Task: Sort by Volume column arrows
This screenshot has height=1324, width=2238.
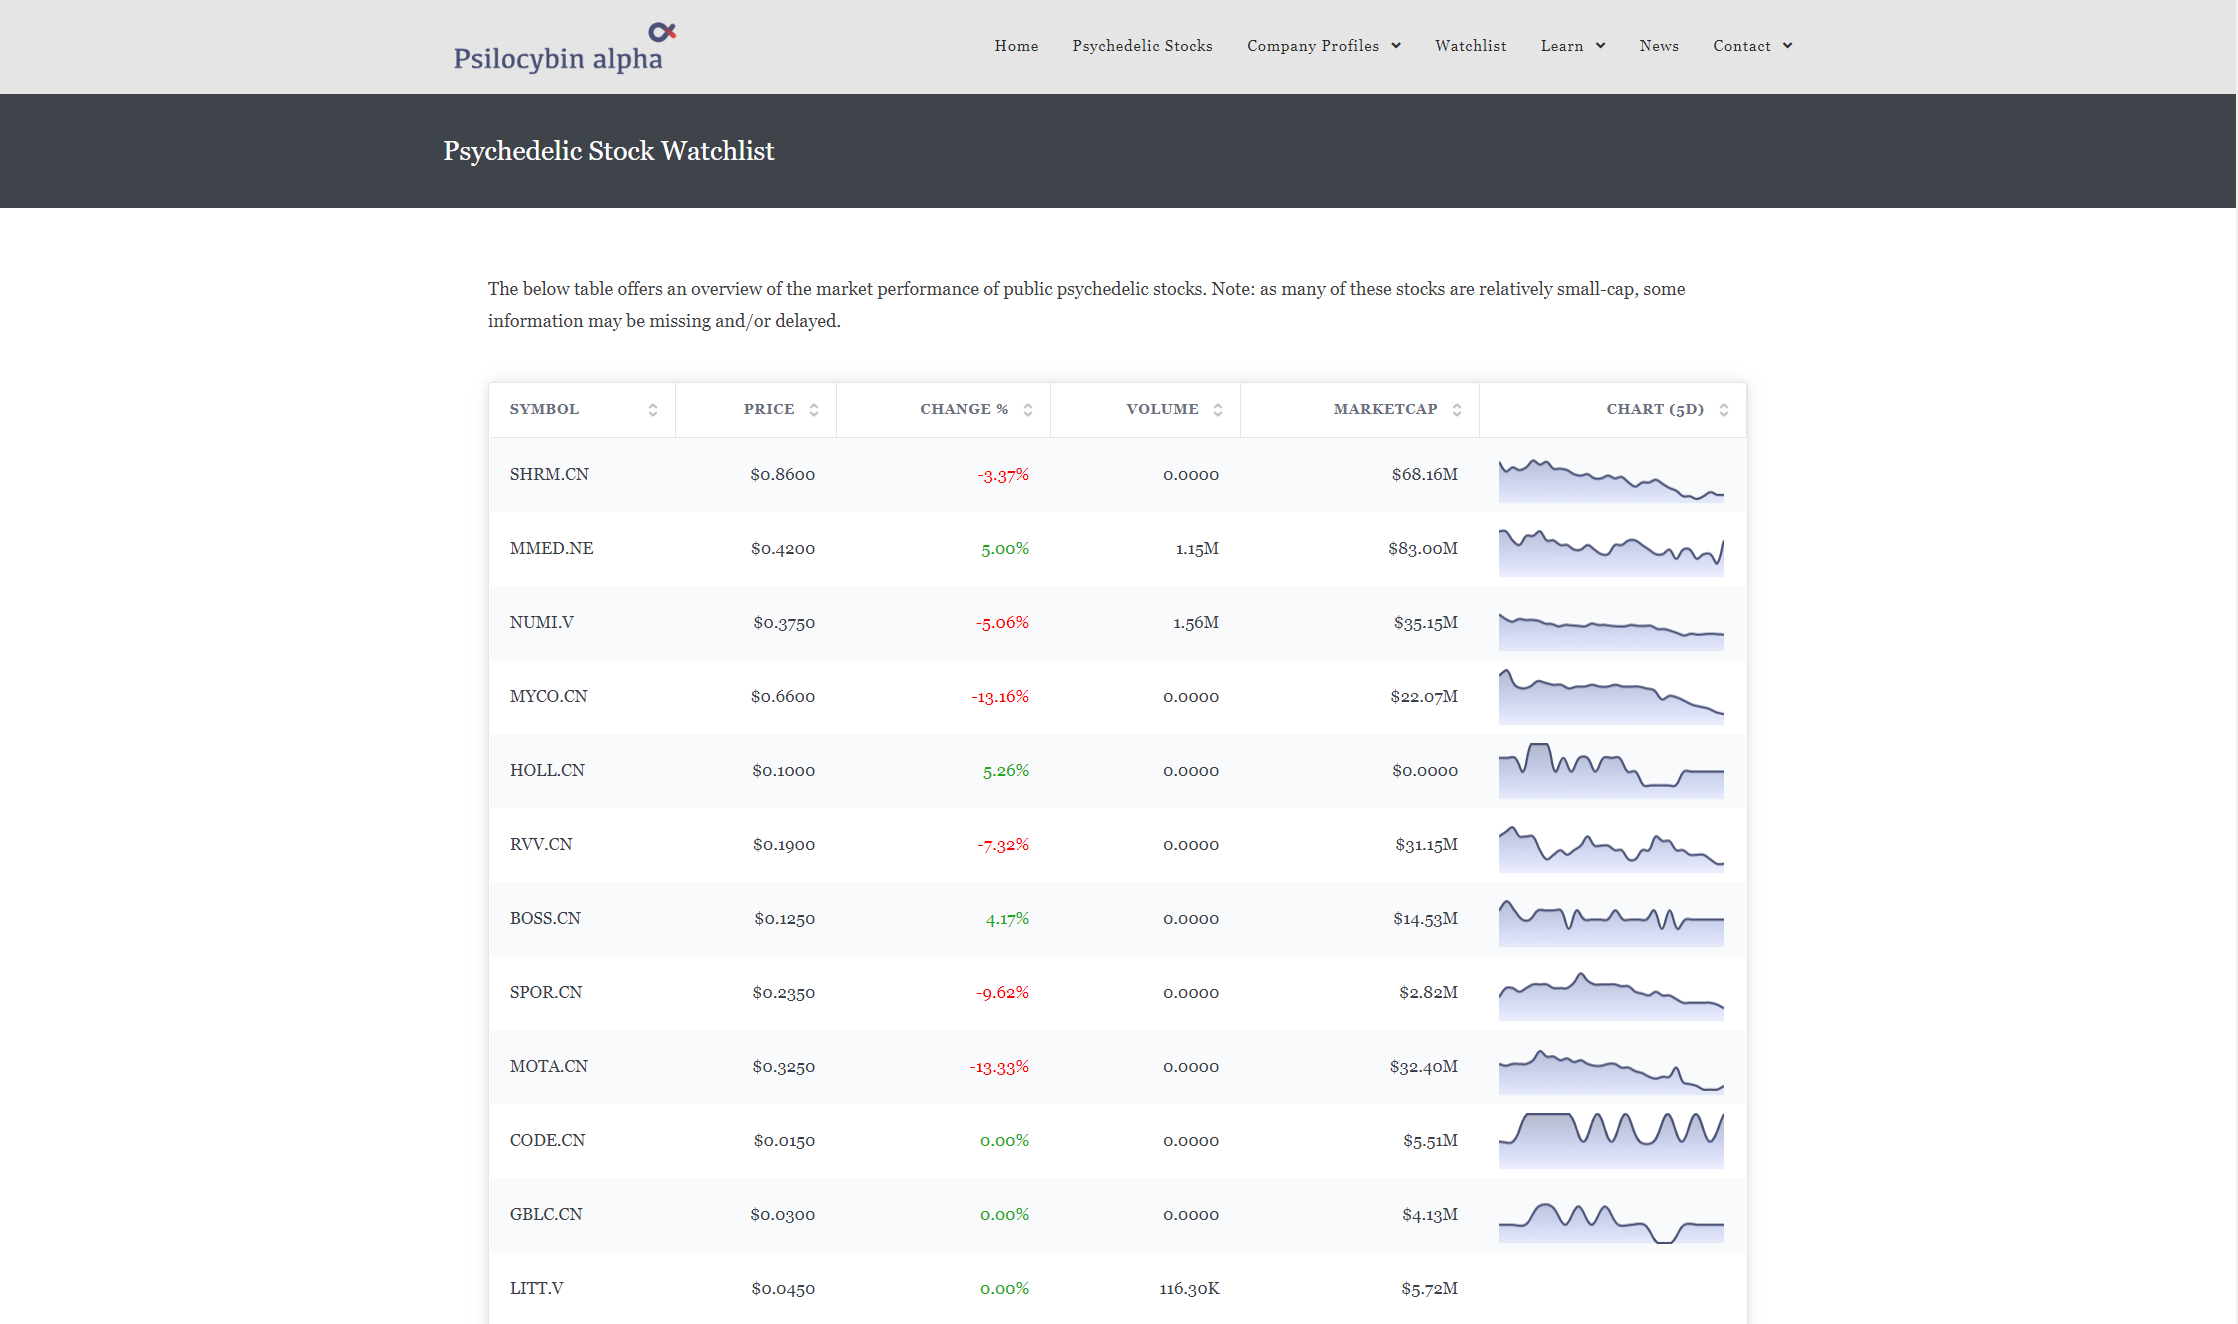Action: [1218, 410]
